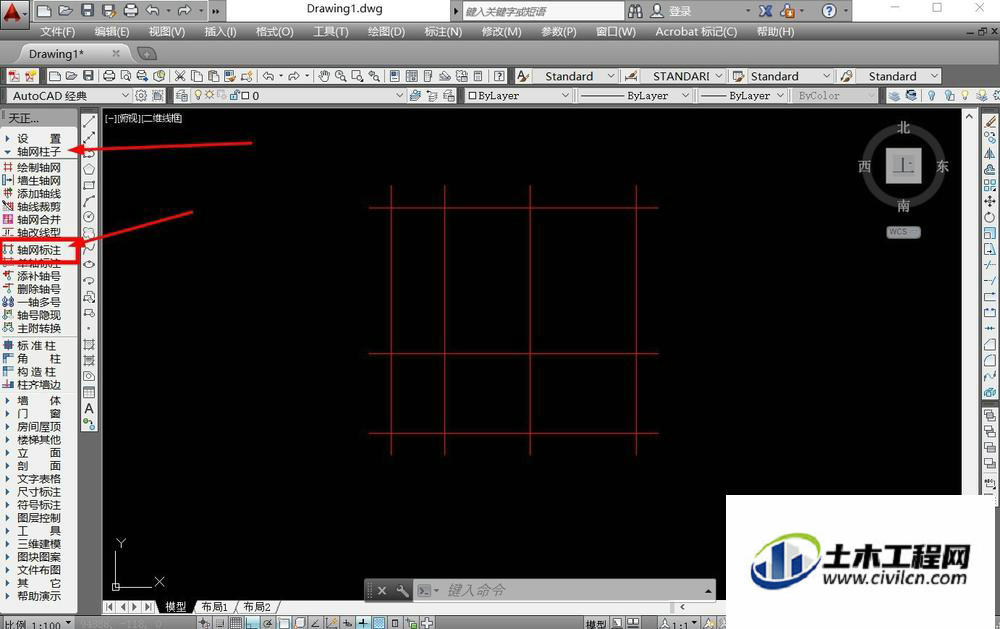Open the ByLayer color dropdown
Screen dimensions: 1000x629
tap(565, 95)
